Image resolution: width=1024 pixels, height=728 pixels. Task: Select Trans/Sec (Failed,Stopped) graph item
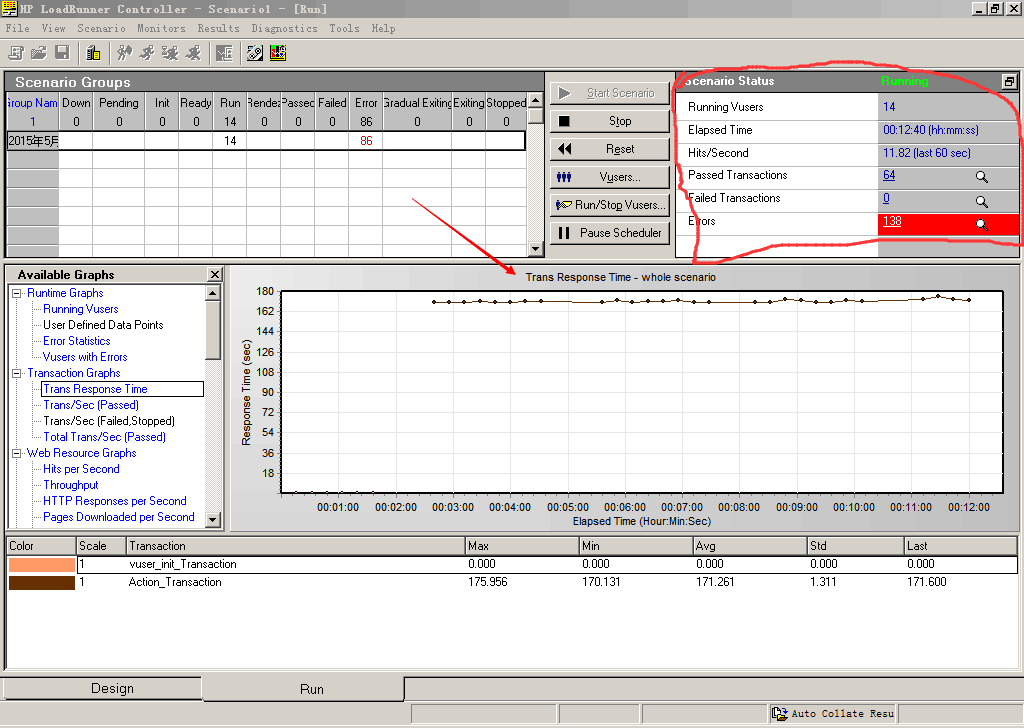(109, 421)
